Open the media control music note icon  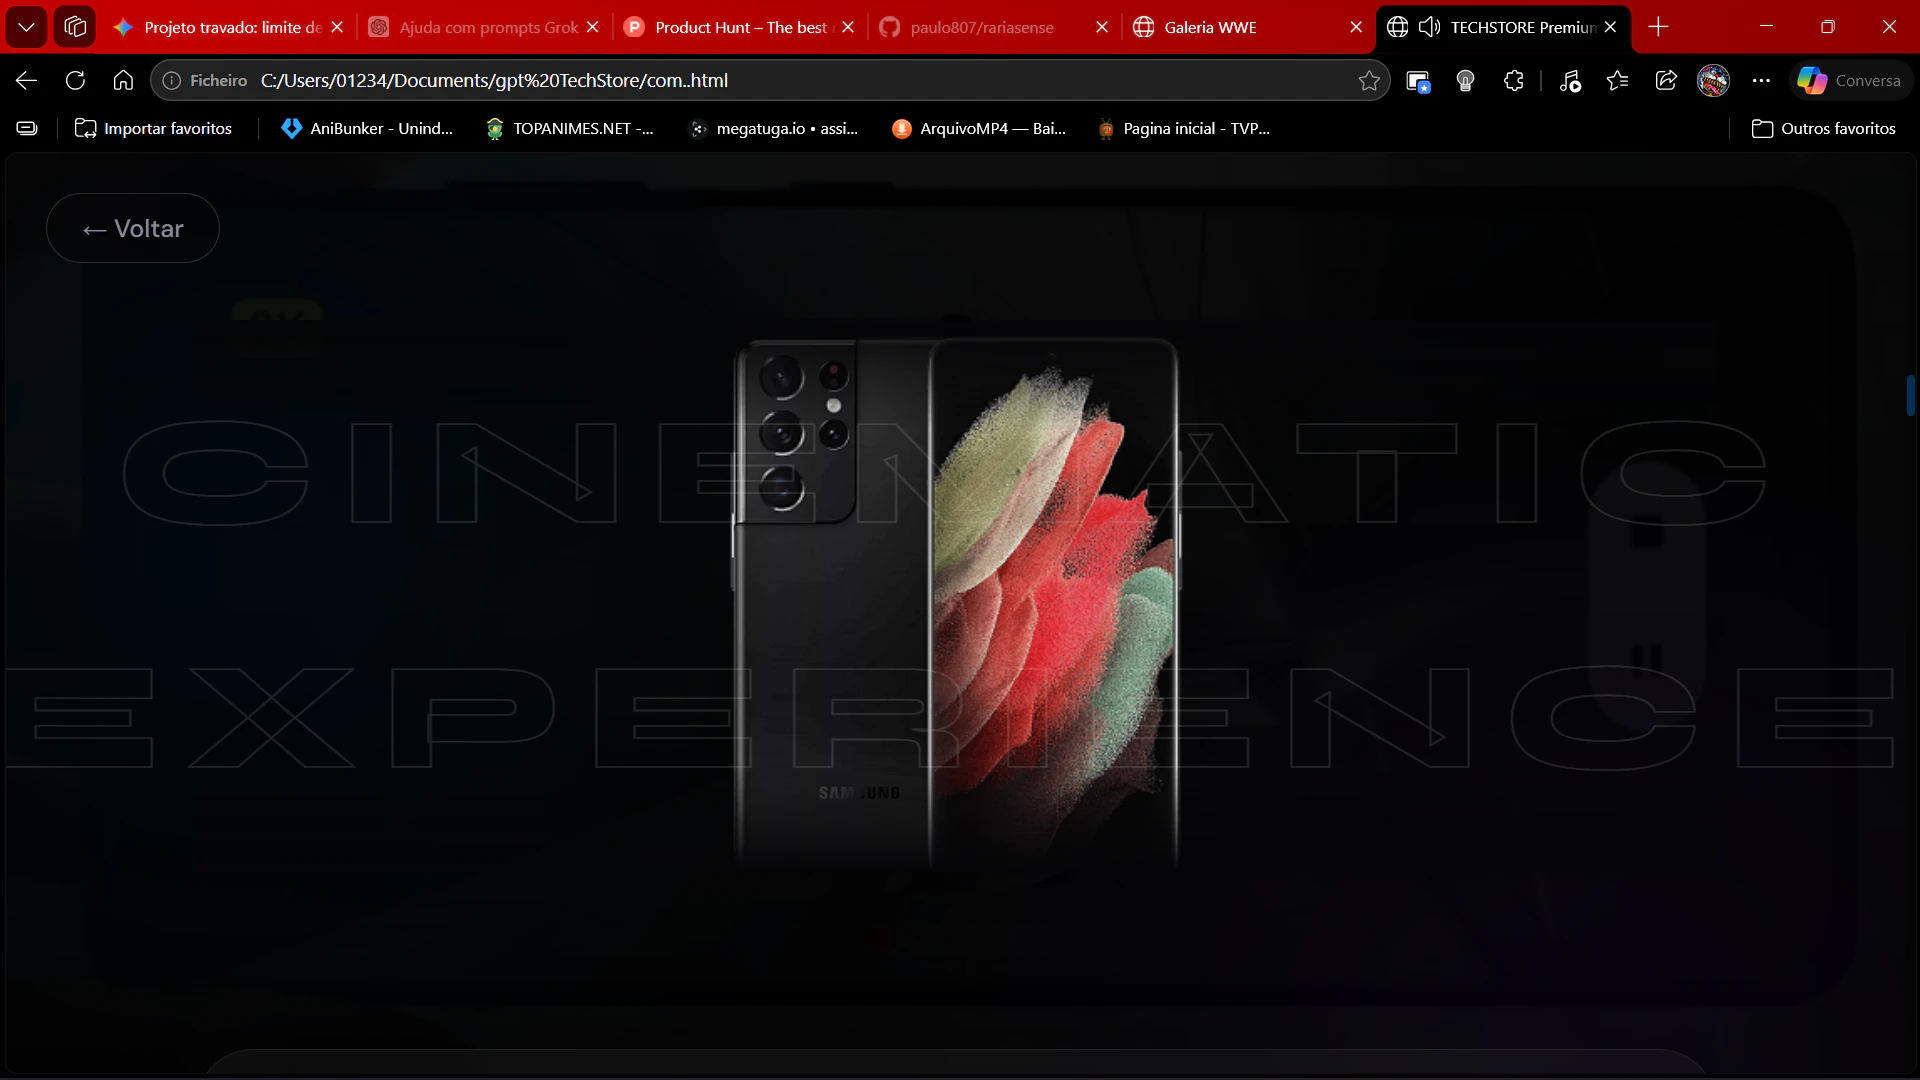coord(1570,81)
